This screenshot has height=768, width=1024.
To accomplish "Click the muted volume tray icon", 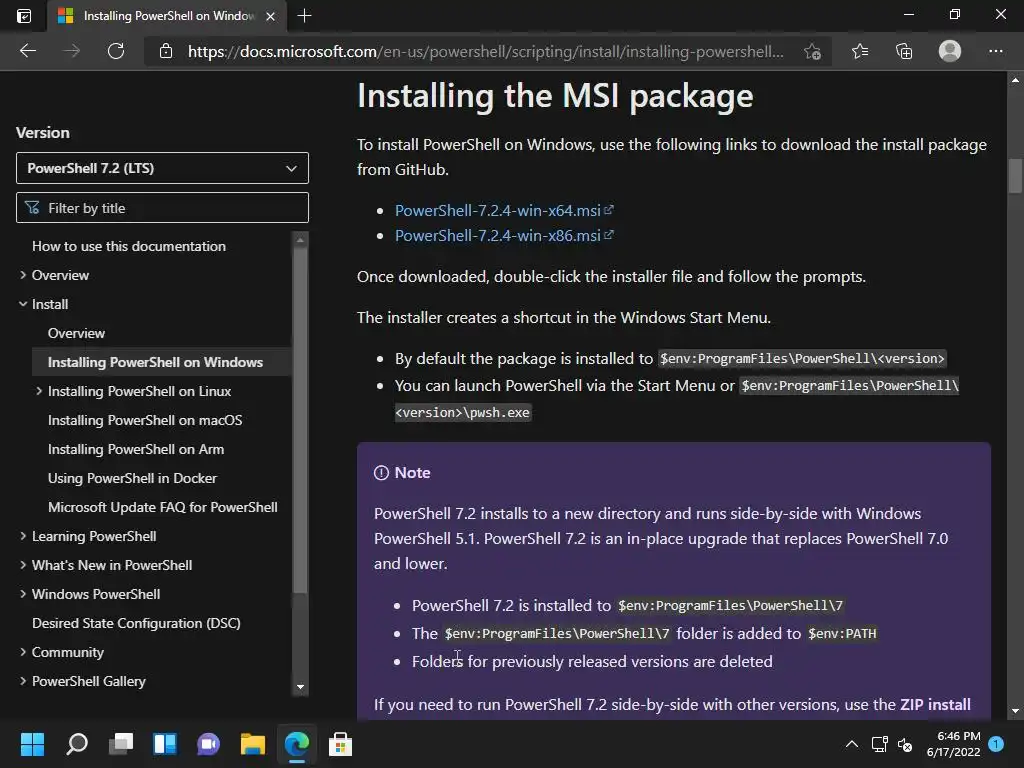I will pos(905,744).
